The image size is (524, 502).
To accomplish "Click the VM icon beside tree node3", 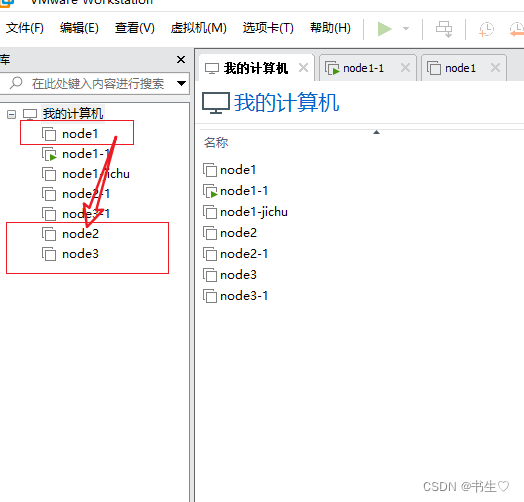I will [49, 254].
